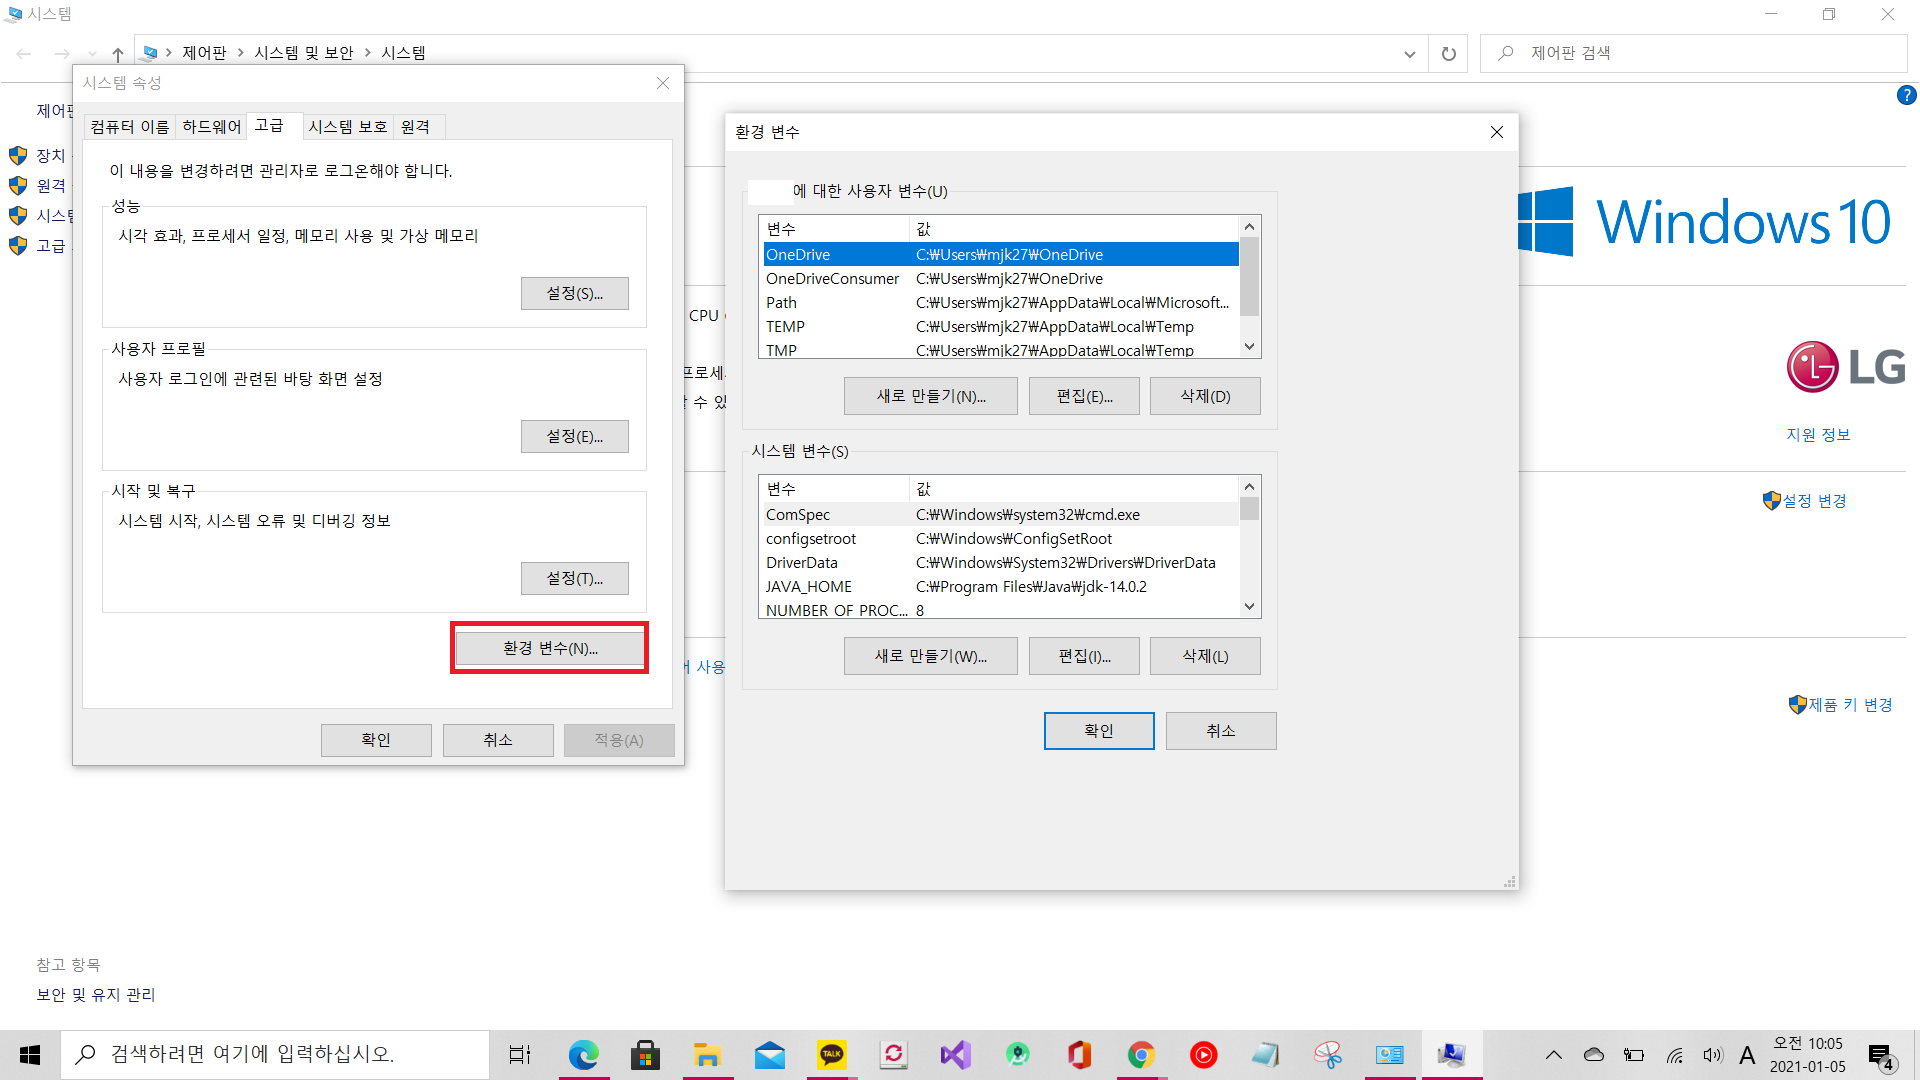
Task: Click the 환경 변수(N)... button
Action: (549, 648)
